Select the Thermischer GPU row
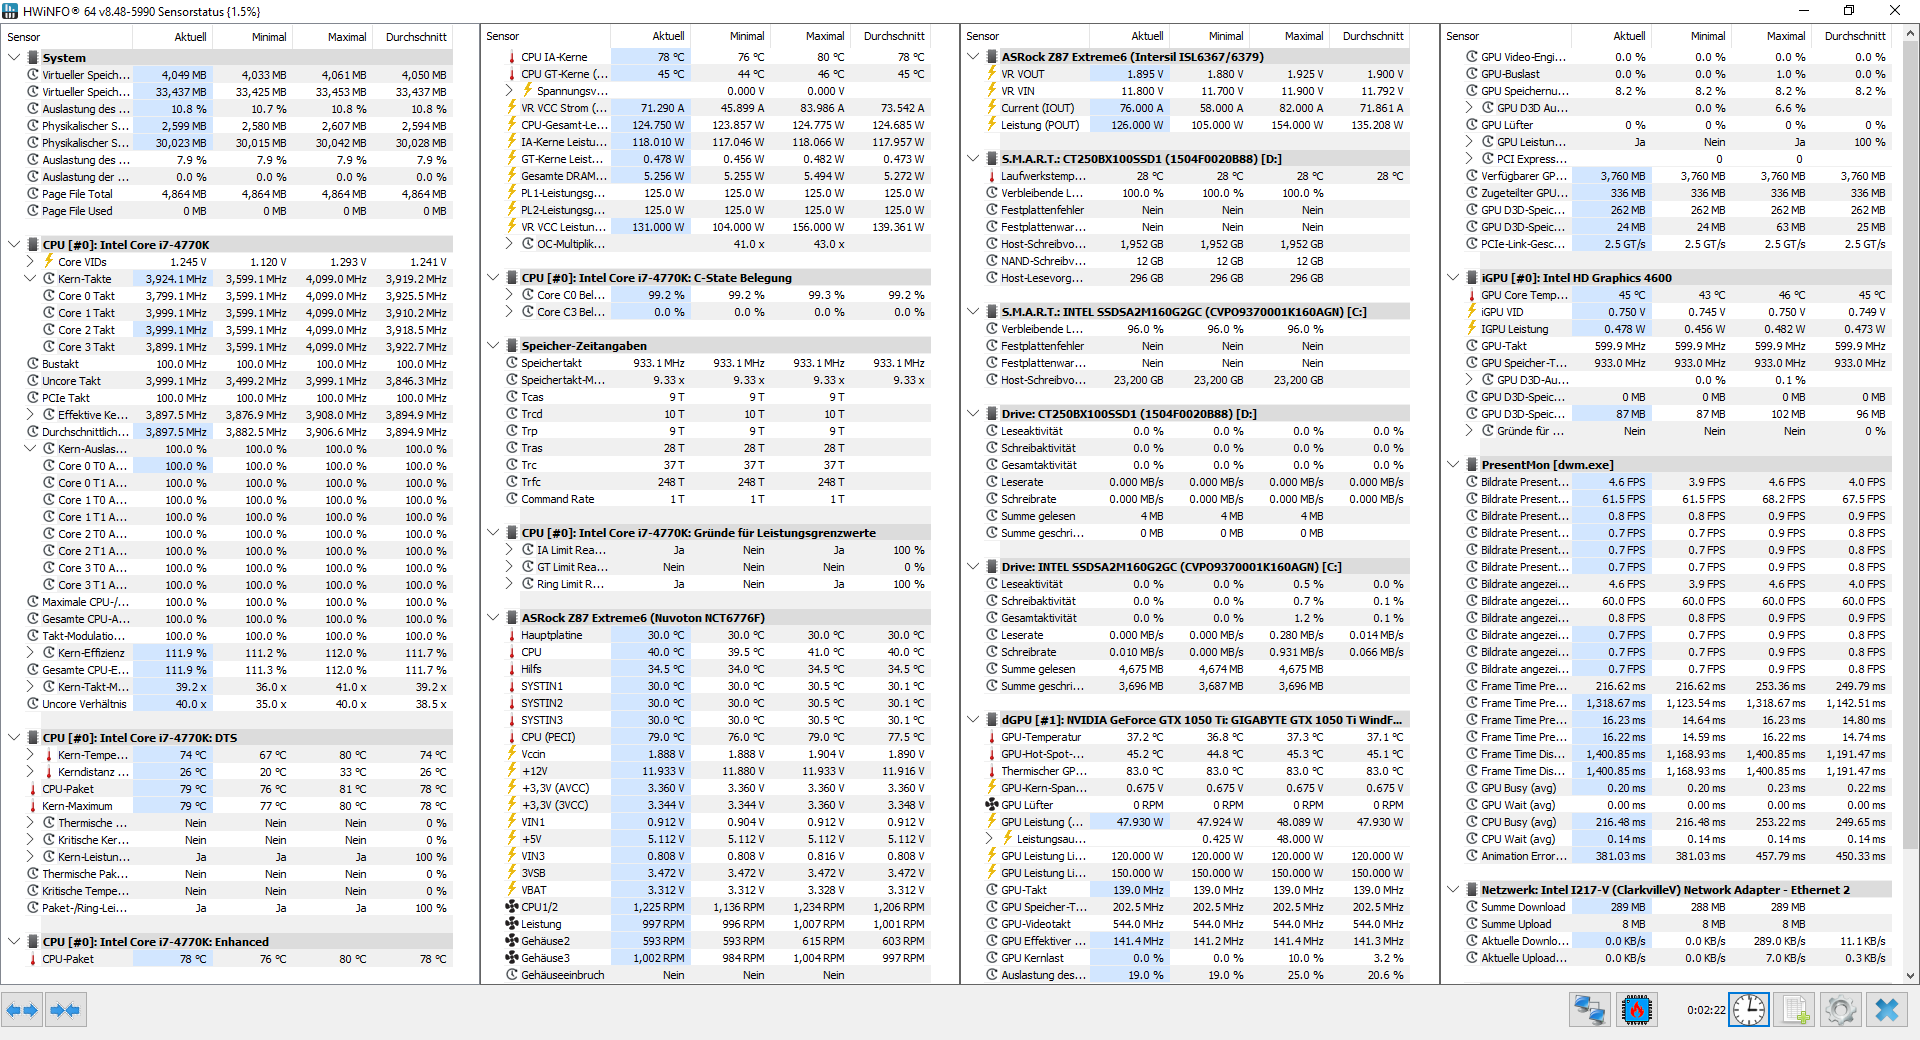1920x1040 pixels. click(x=1188, y=771)
